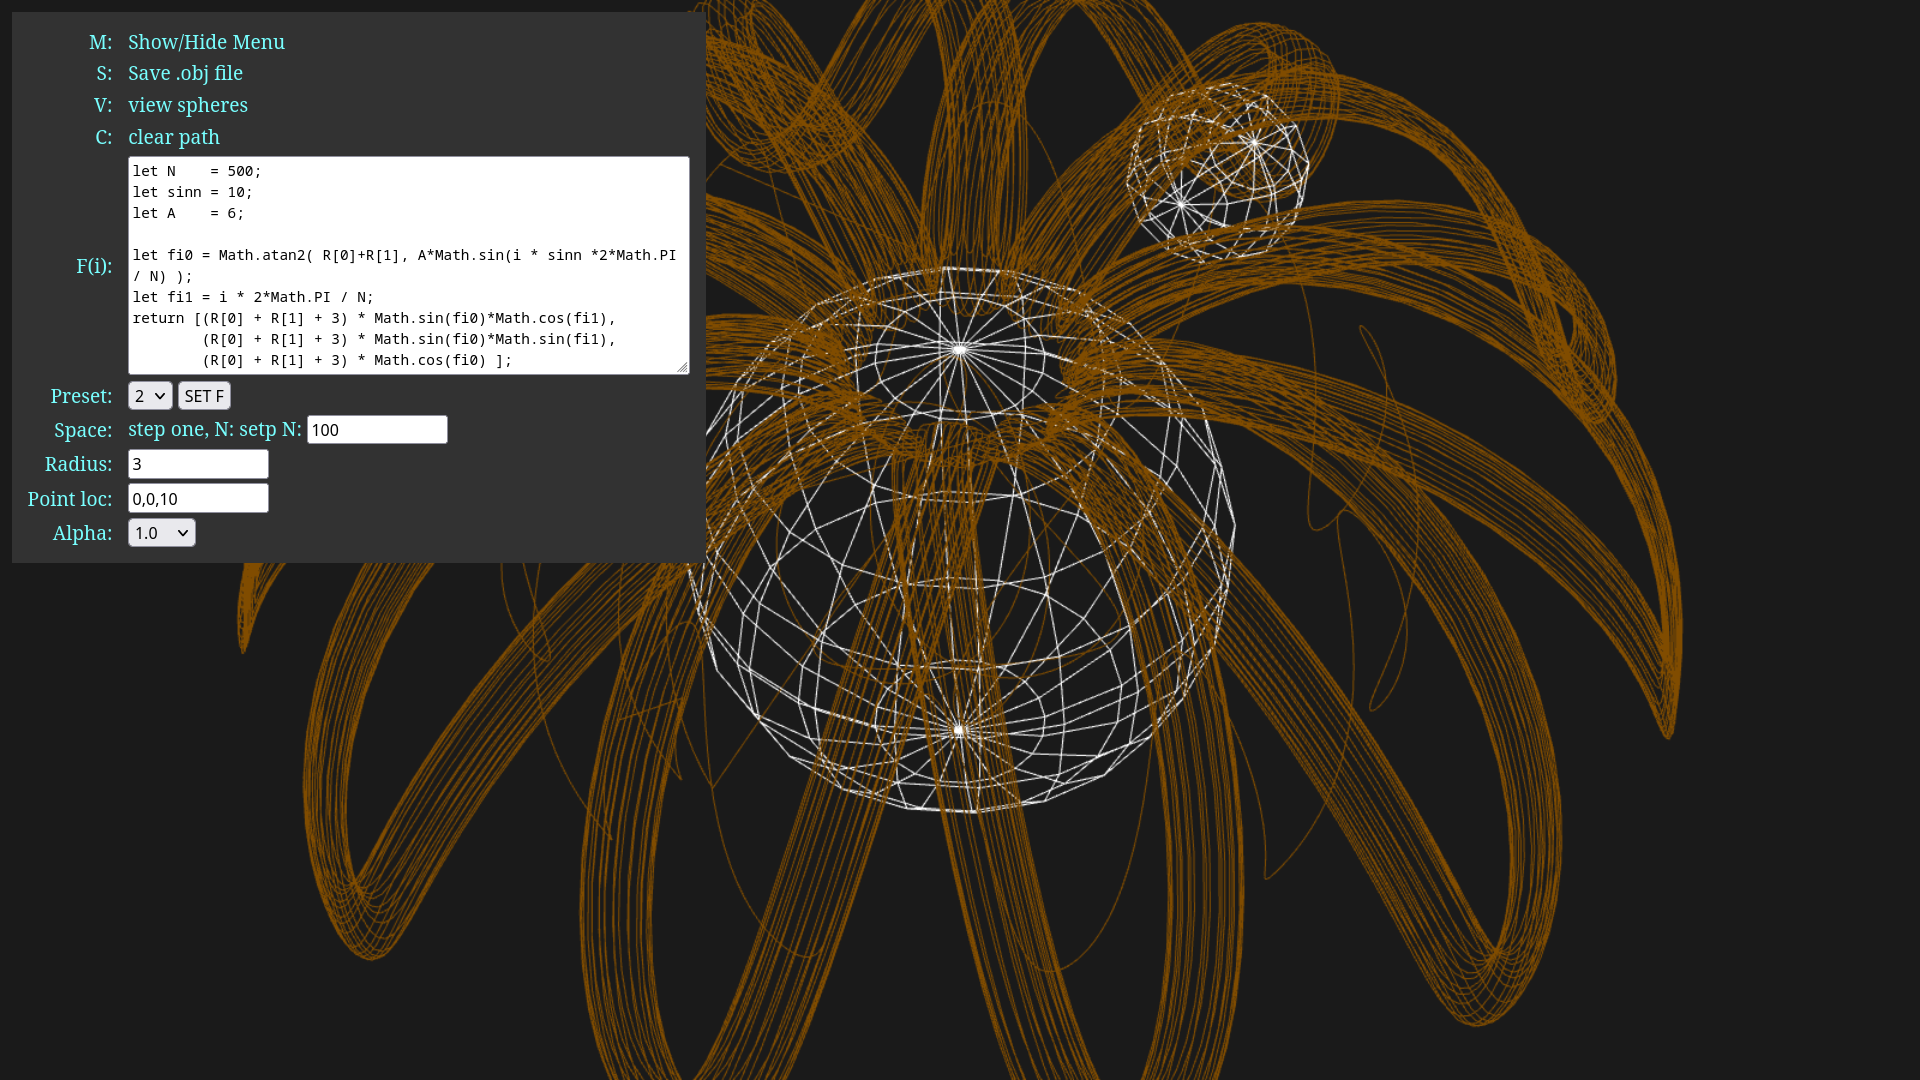
Task: Click the Show/Hide Menu link
Action: click(x=206, y=42)
